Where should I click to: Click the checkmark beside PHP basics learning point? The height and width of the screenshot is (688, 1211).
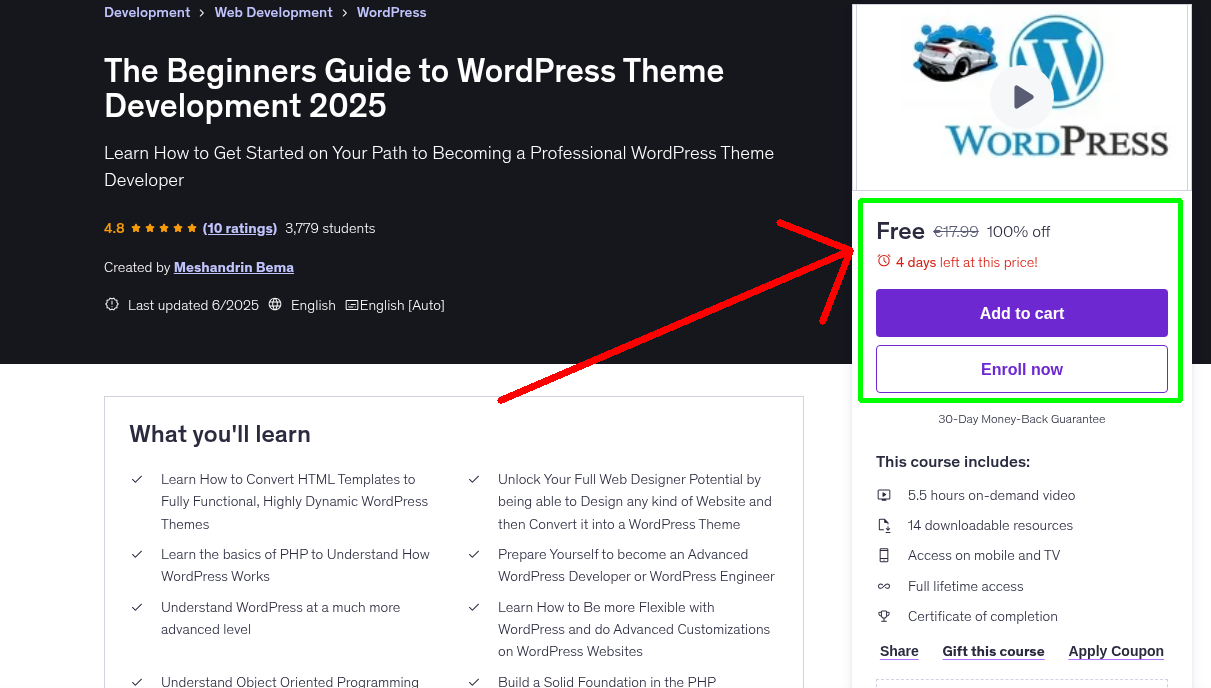coord(138,554)
